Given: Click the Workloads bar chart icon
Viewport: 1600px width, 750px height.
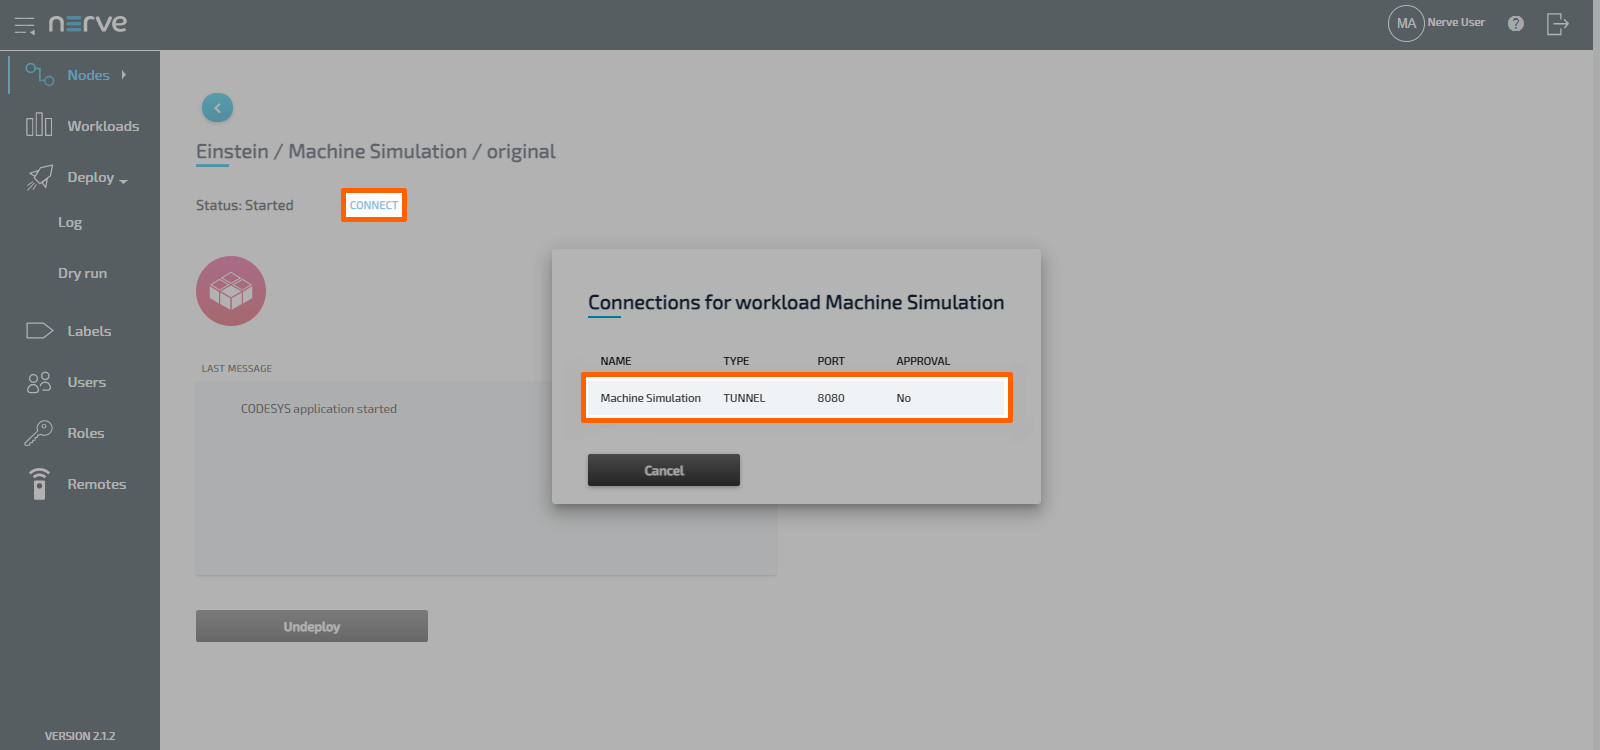Looking at the screenshot, I should (39, 125).
